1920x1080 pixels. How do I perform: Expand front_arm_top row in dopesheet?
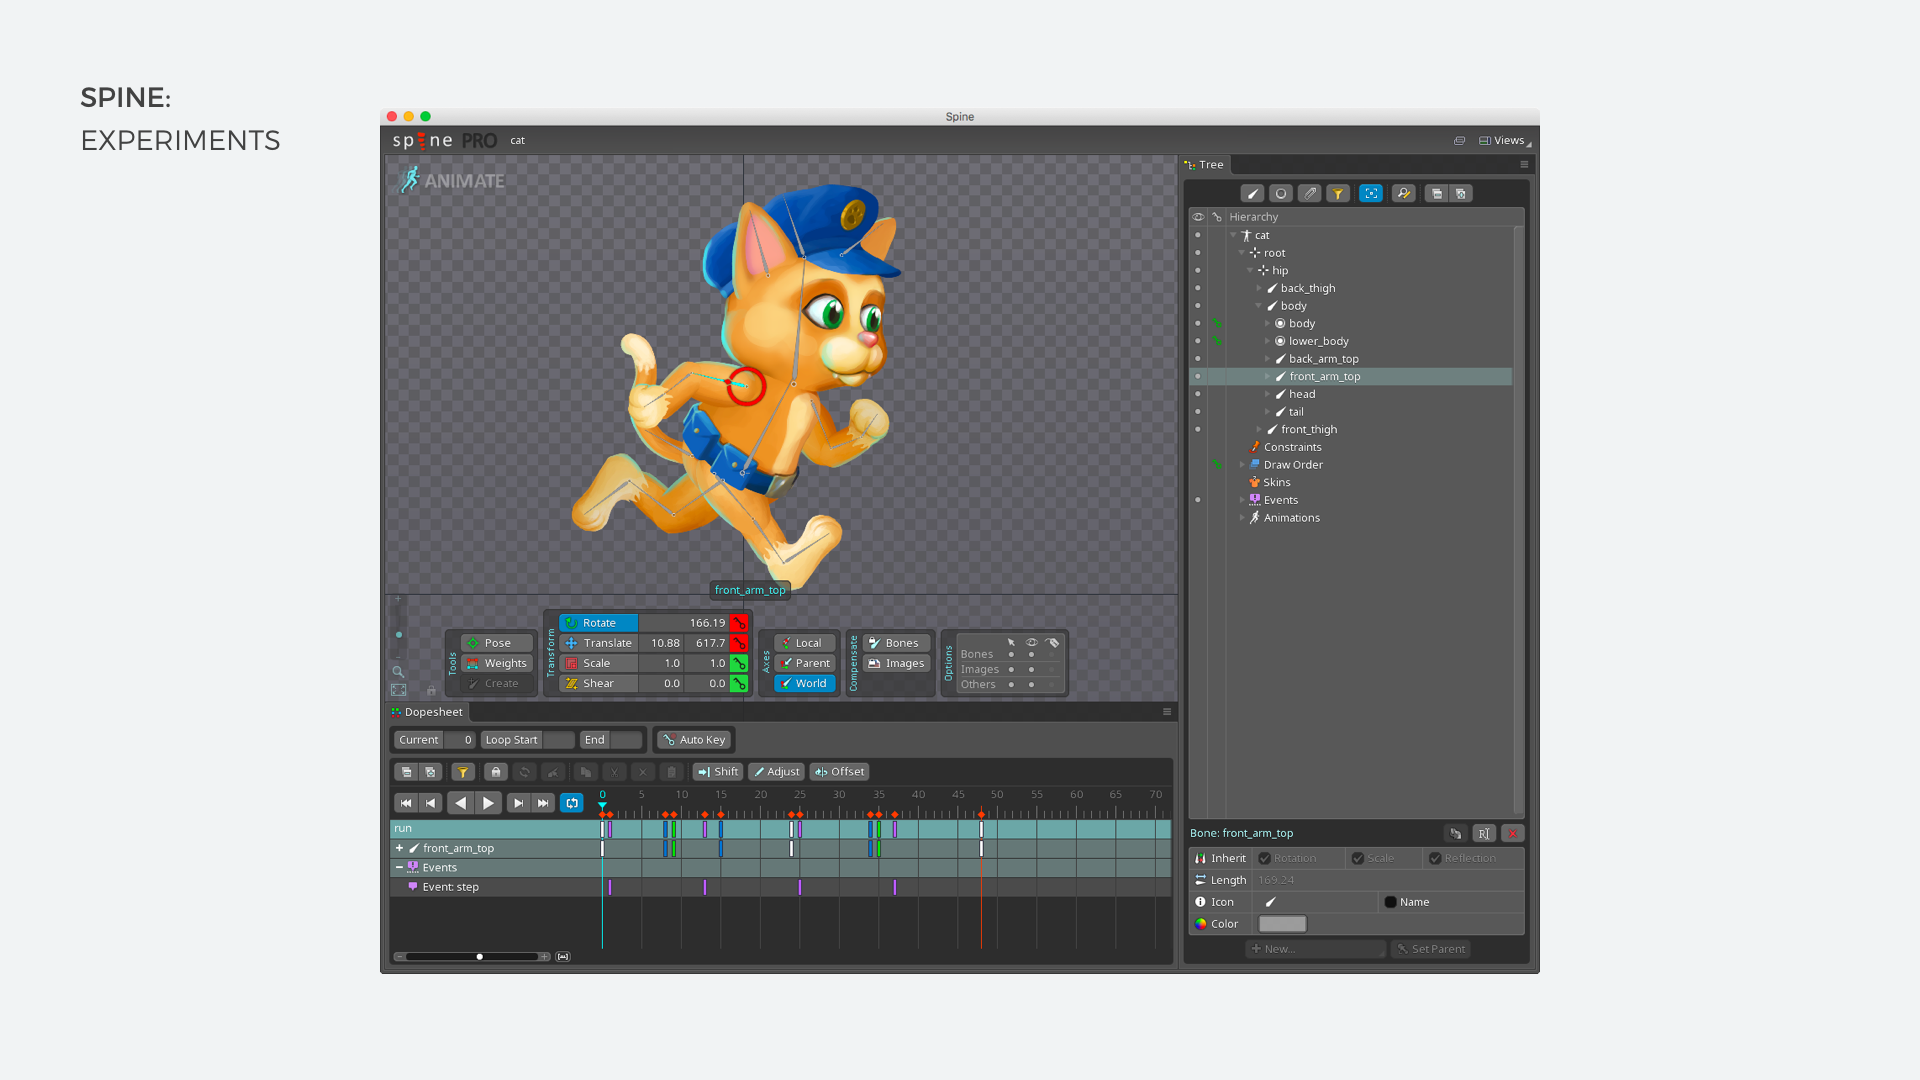[400, 848]
